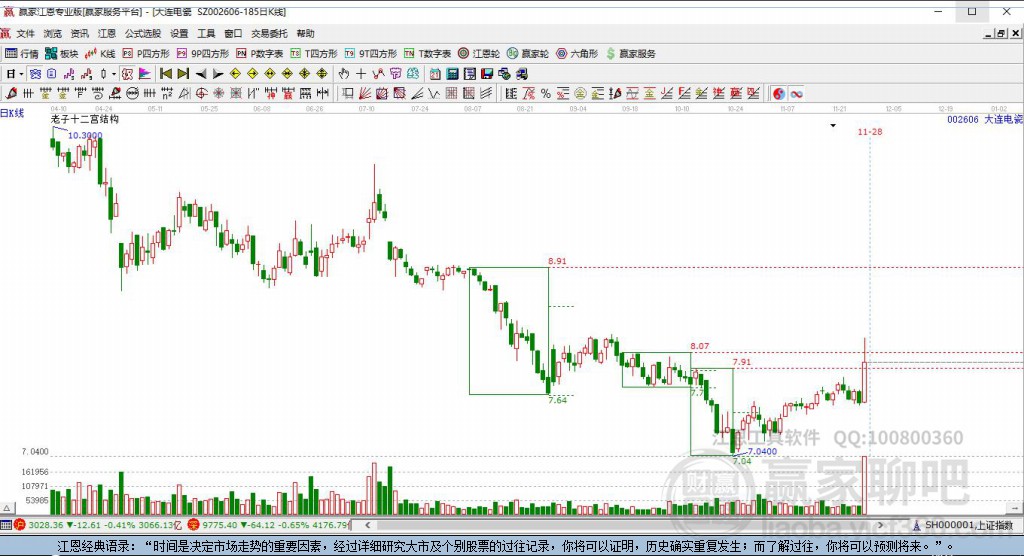Open the 江恩轮 Gann wheel
The width and height of the screenshot is (1024, 556).
tap(479, 54)
